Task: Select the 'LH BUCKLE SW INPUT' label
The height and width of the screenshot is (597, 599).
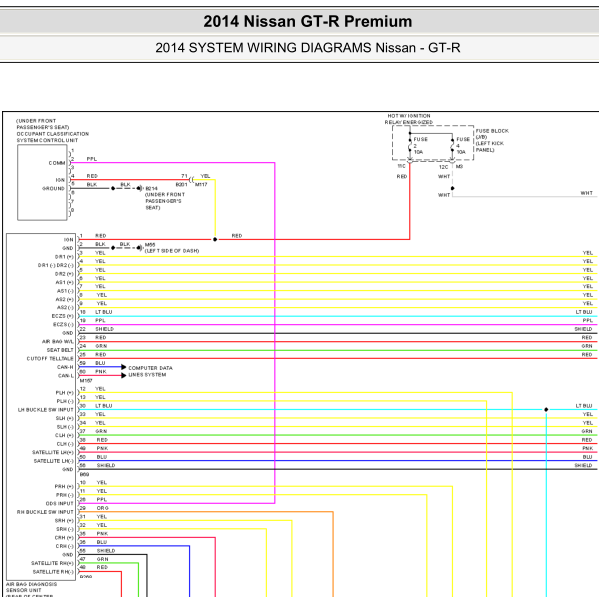Action: (x=45, y=410)
